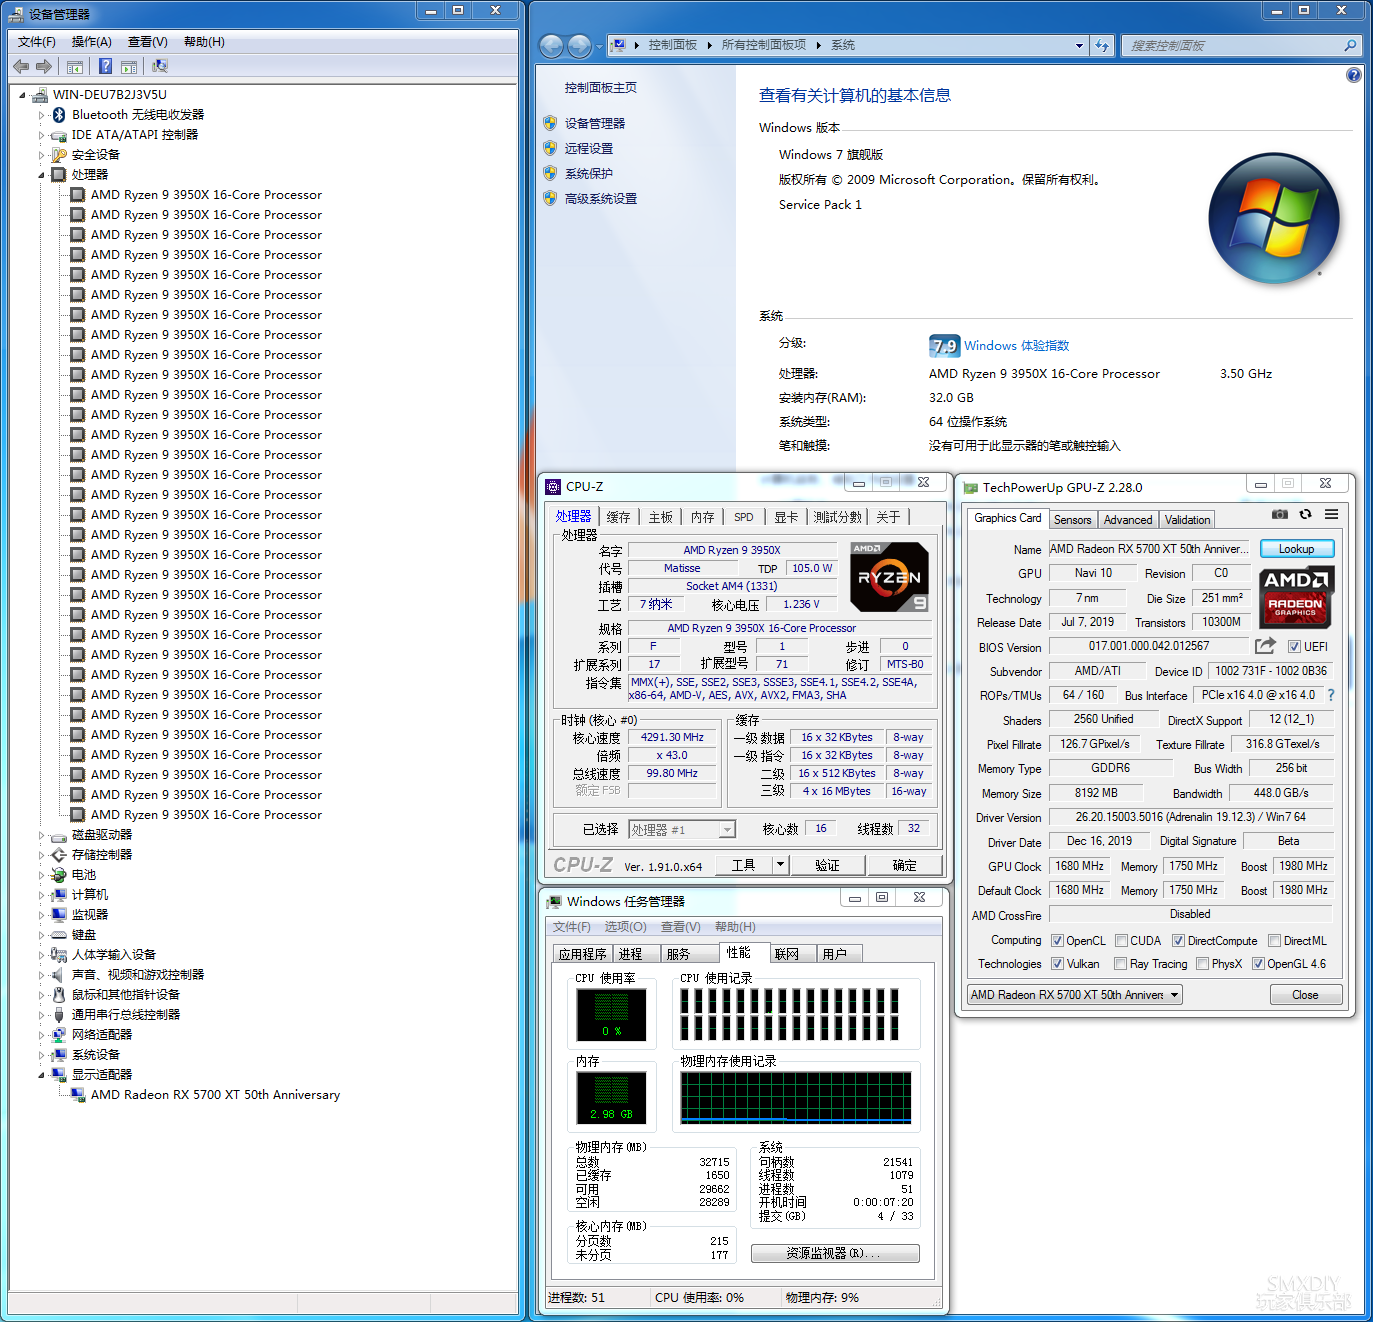Switch to the 进程 tab in Task Manager
Image resolution: width=1373 pixels, height=1322 pixels.
click(631, 954)
